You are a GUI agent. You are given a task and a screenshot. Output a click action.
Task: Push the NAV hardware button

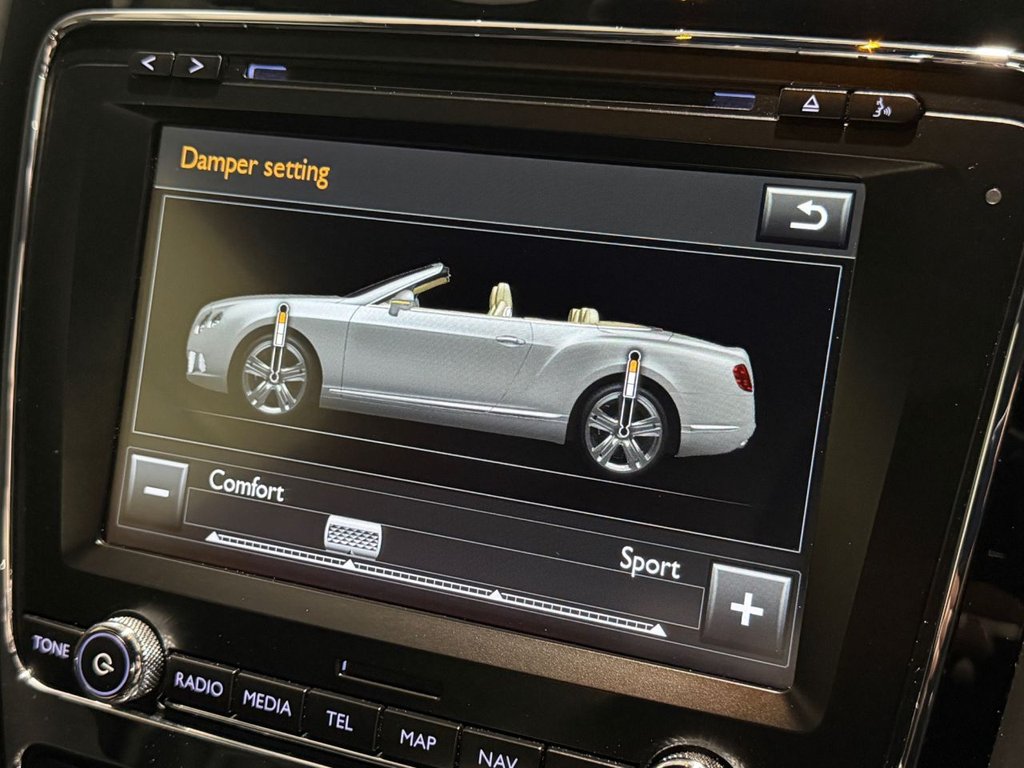[498, 756]
